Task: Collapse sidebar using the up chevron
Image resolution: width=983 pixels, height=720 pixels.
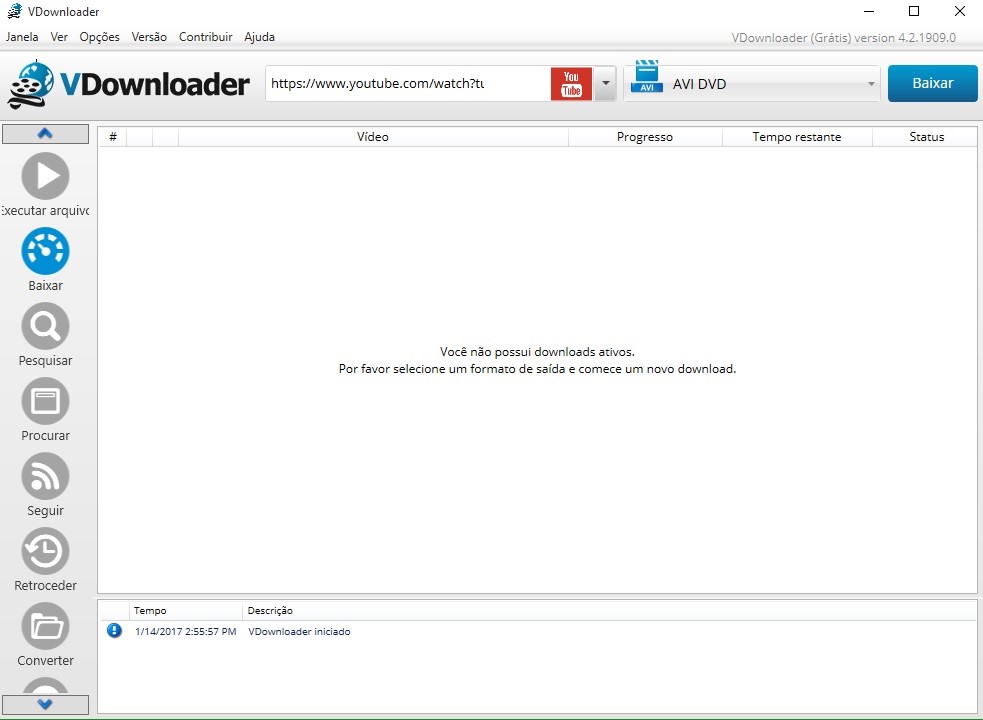Action: (x=45, y=134)
